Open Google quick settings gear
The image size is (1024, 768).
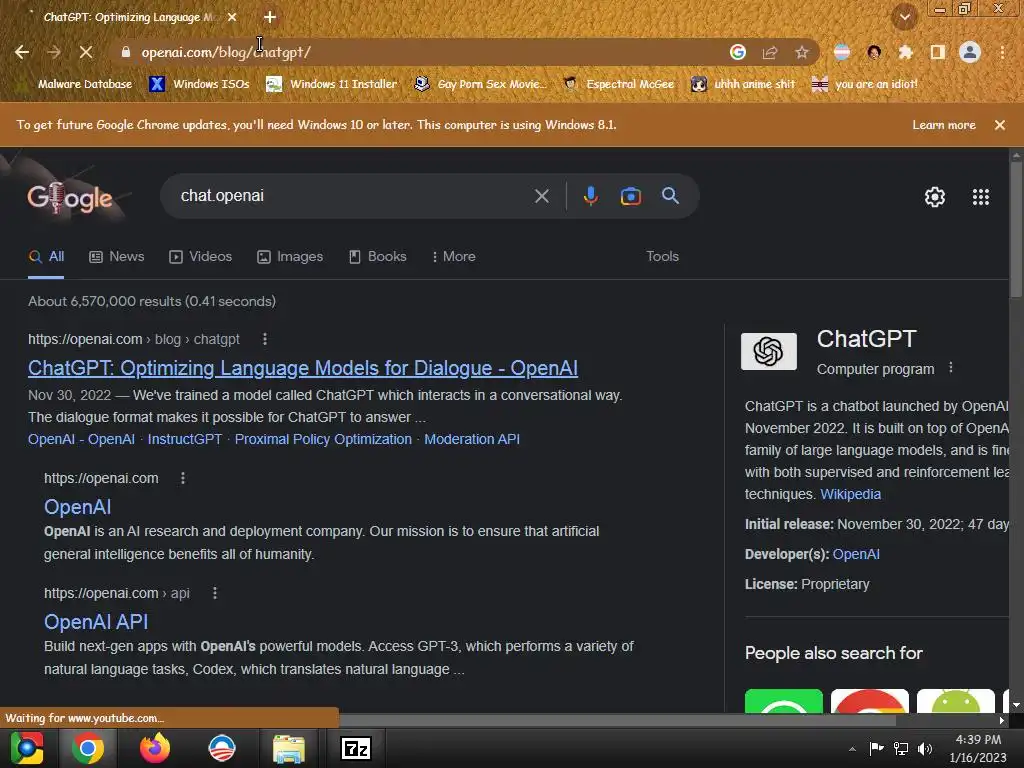point(935,197)
